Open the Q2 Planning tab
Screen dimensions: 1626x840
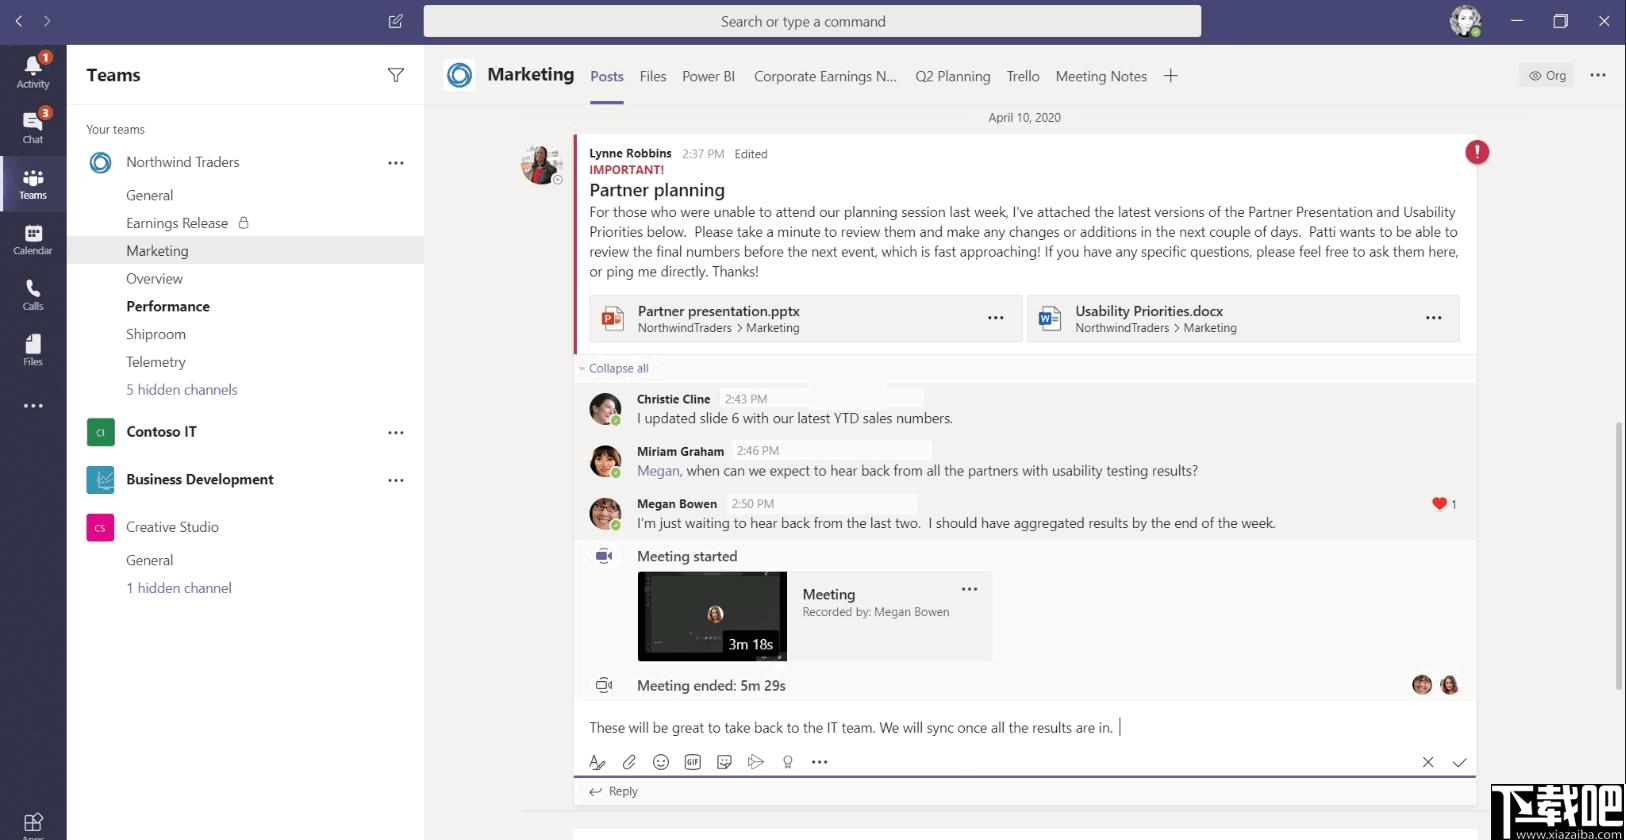(x=953, y=76)
